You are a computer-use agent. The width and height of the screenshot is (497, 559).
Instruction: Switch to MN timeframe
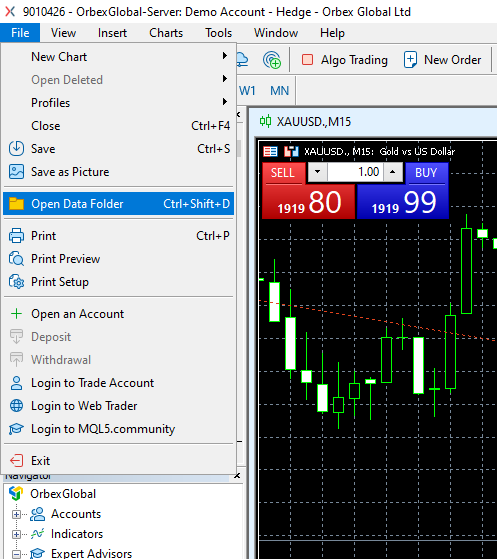point(279,91)
